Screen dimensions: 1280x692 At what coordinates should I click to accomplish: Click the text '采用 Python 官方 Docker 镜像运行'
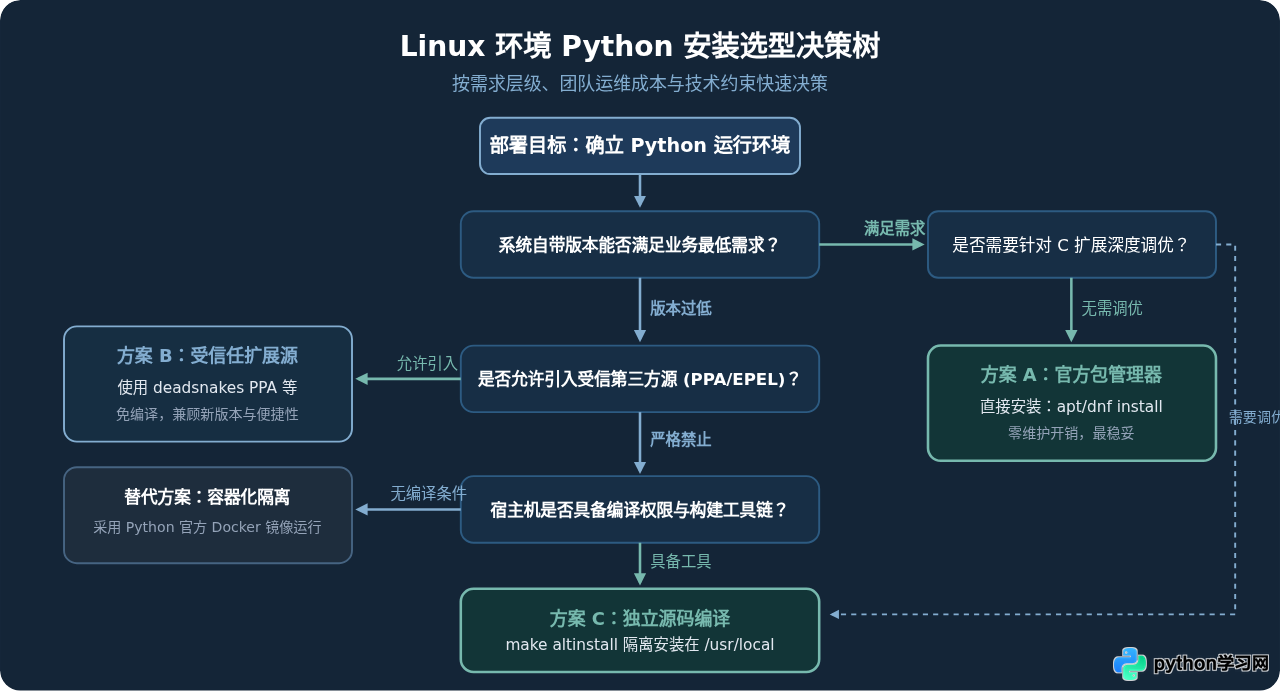(208, 527)
